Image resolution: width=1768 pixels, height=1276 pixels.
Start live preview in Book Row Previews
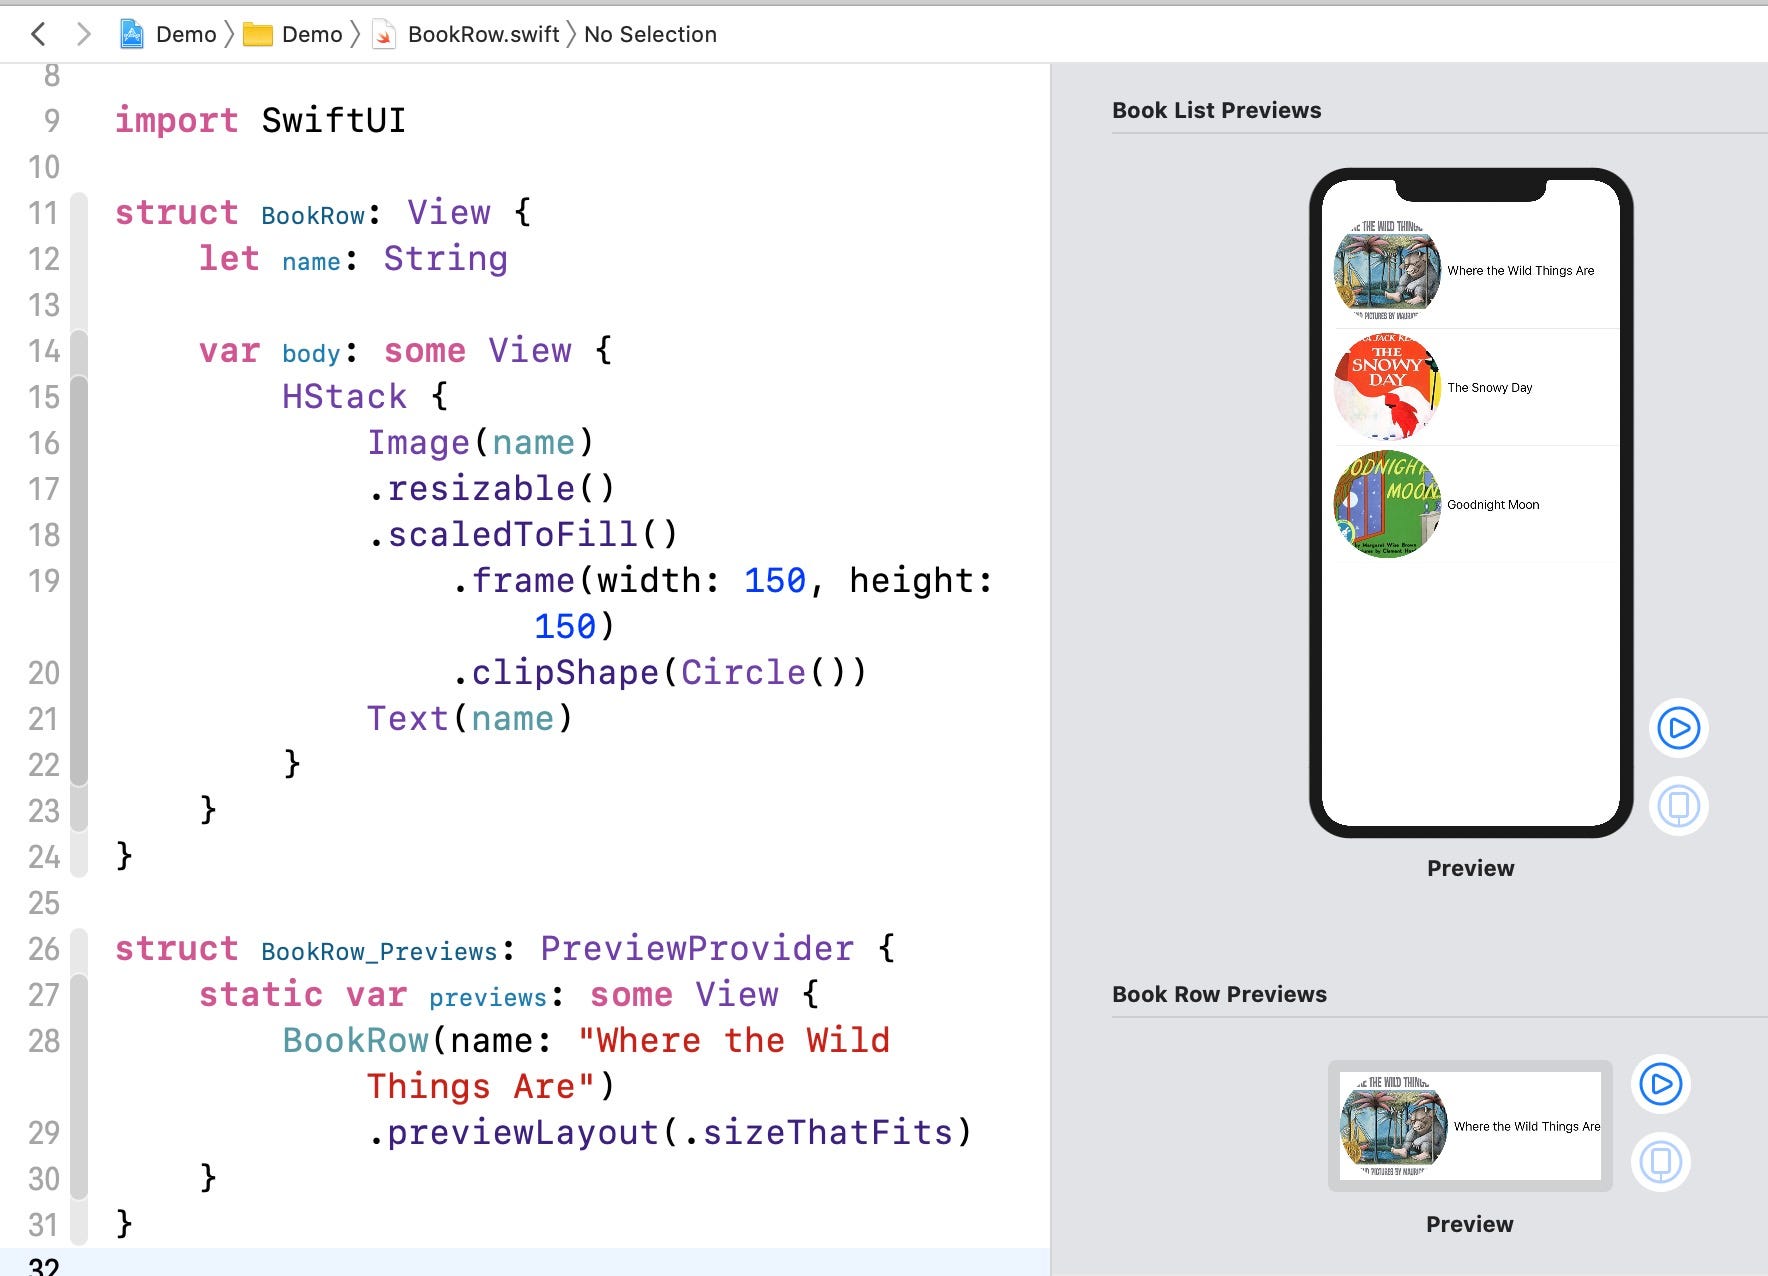pos(1661,1084)
